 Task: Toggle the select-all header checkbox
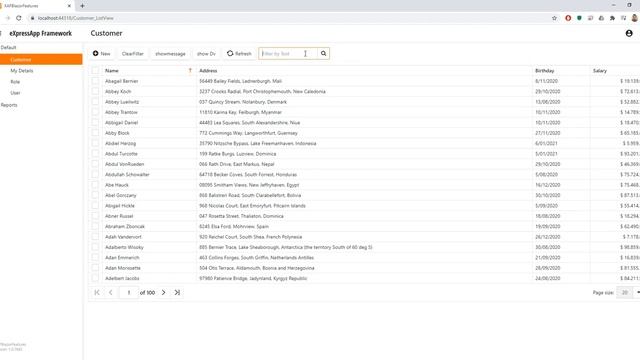point(95,71)
